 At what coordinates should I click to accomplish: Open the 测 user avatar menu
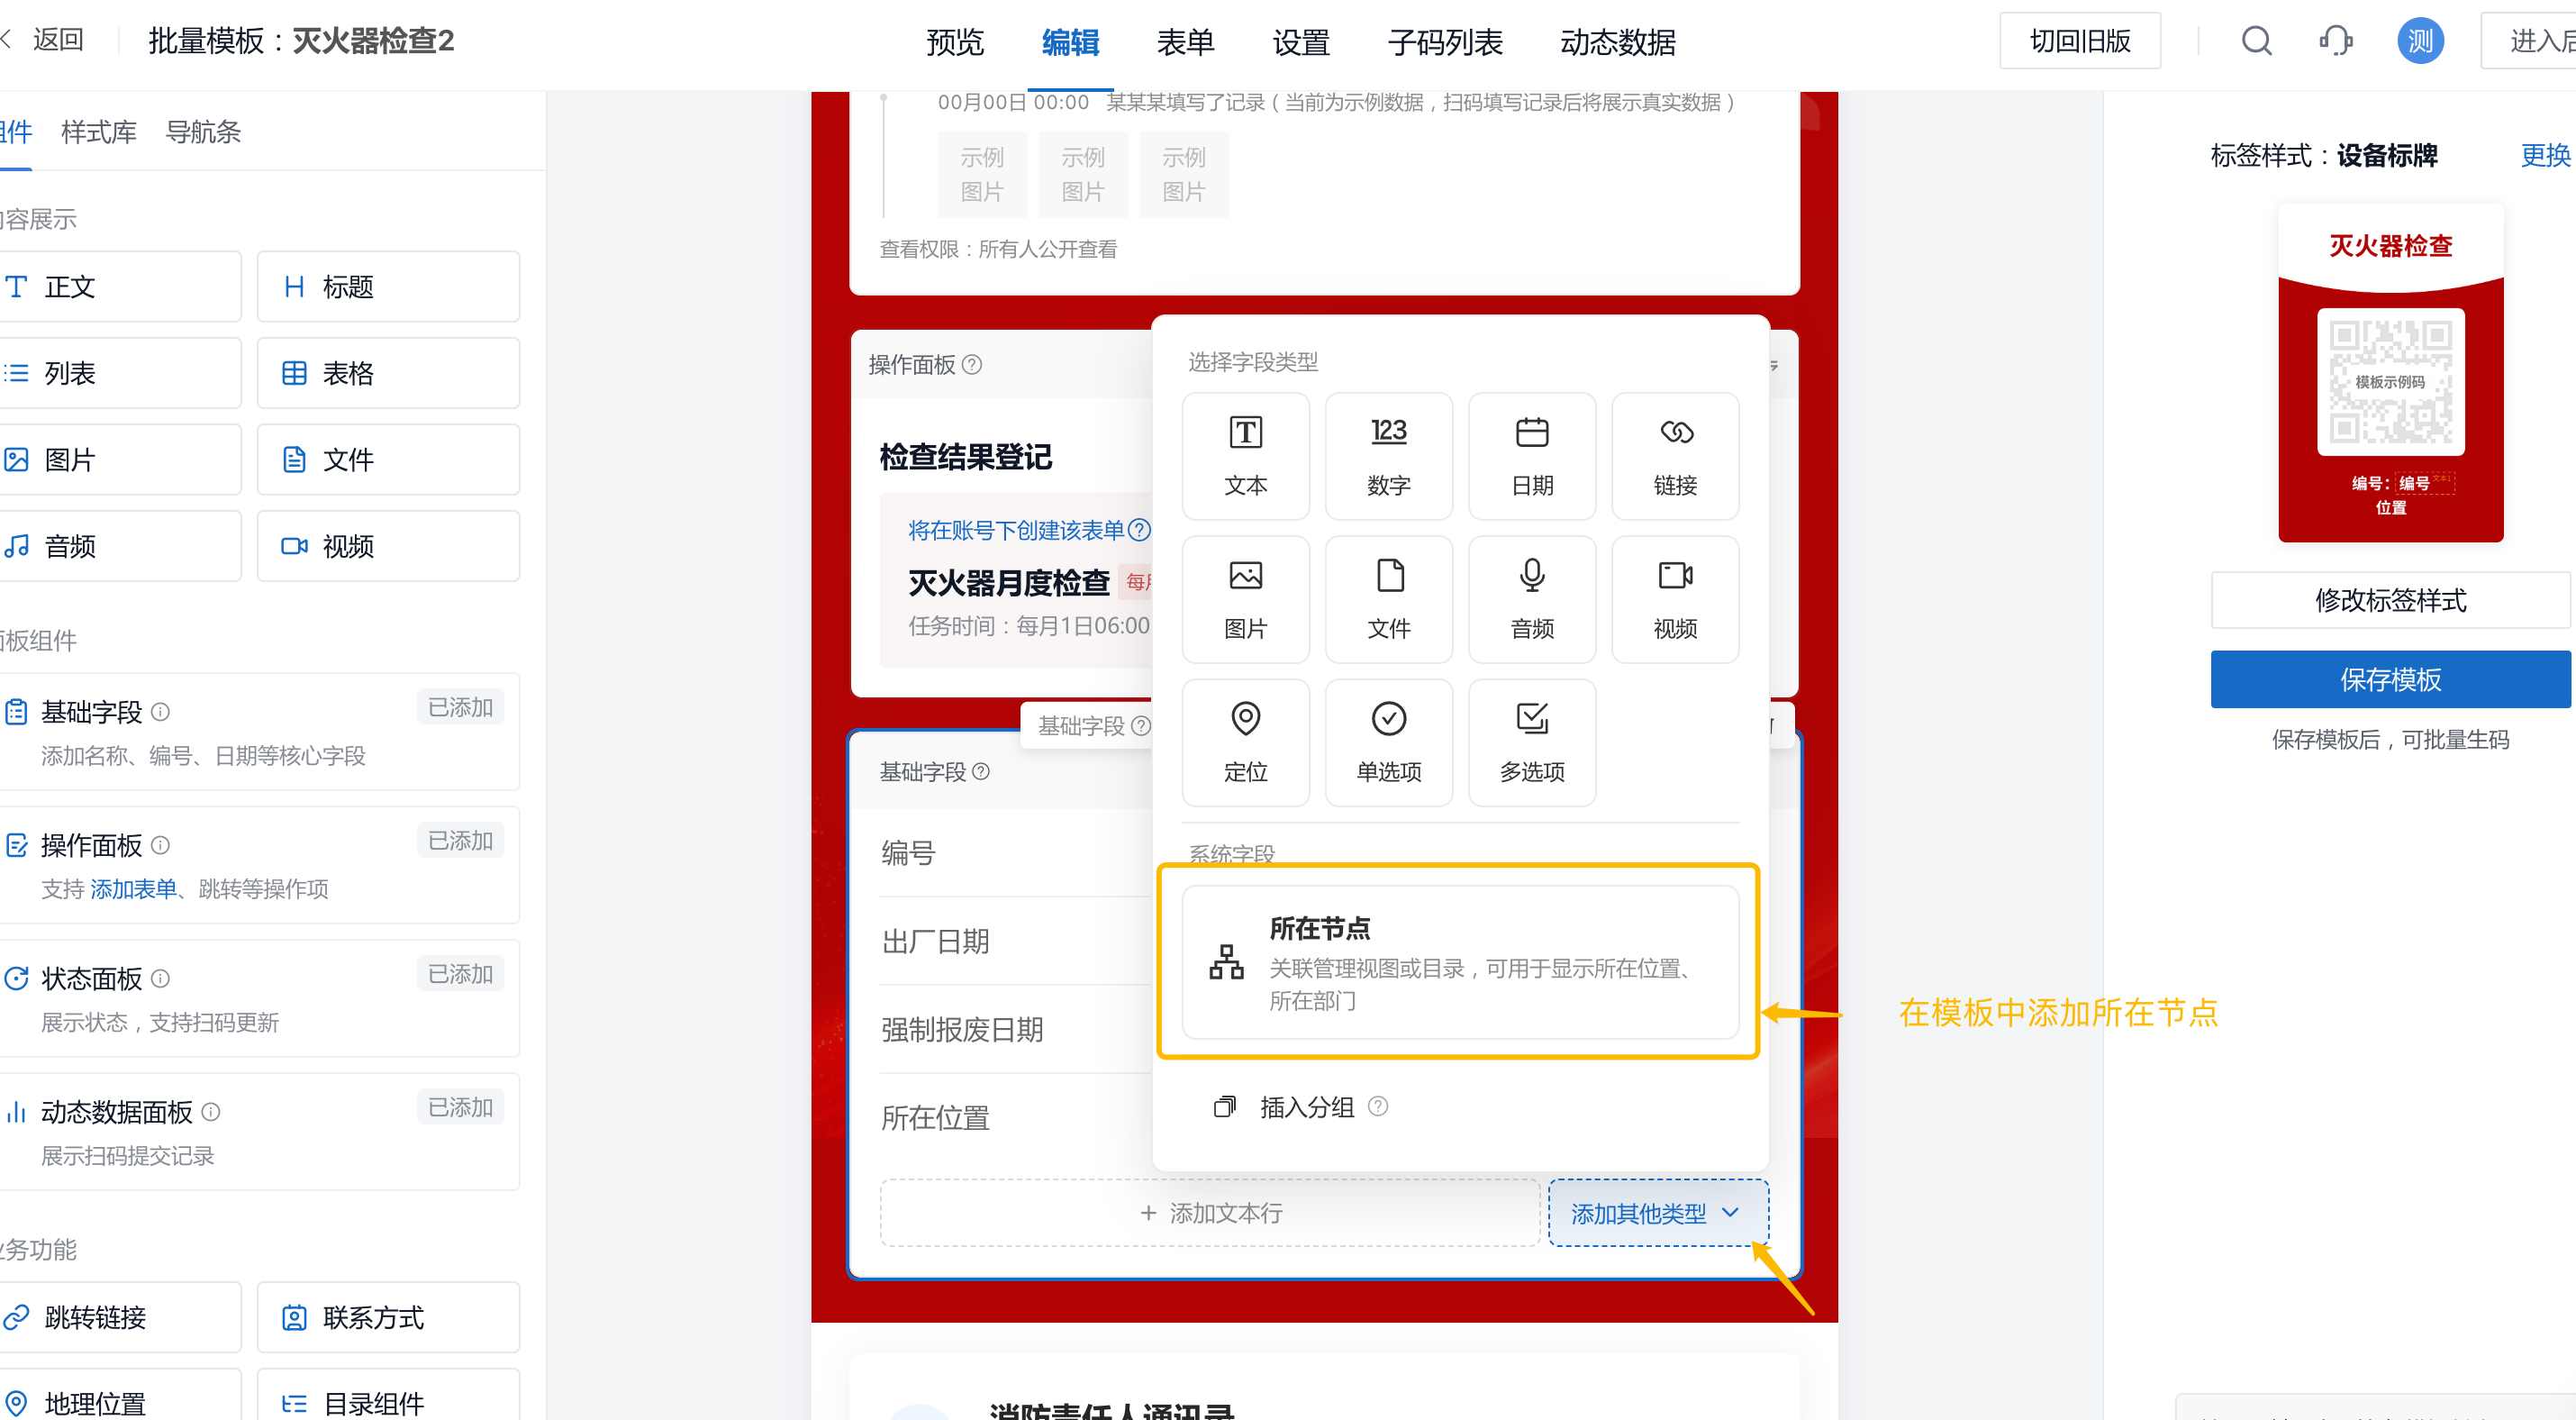2420,41
